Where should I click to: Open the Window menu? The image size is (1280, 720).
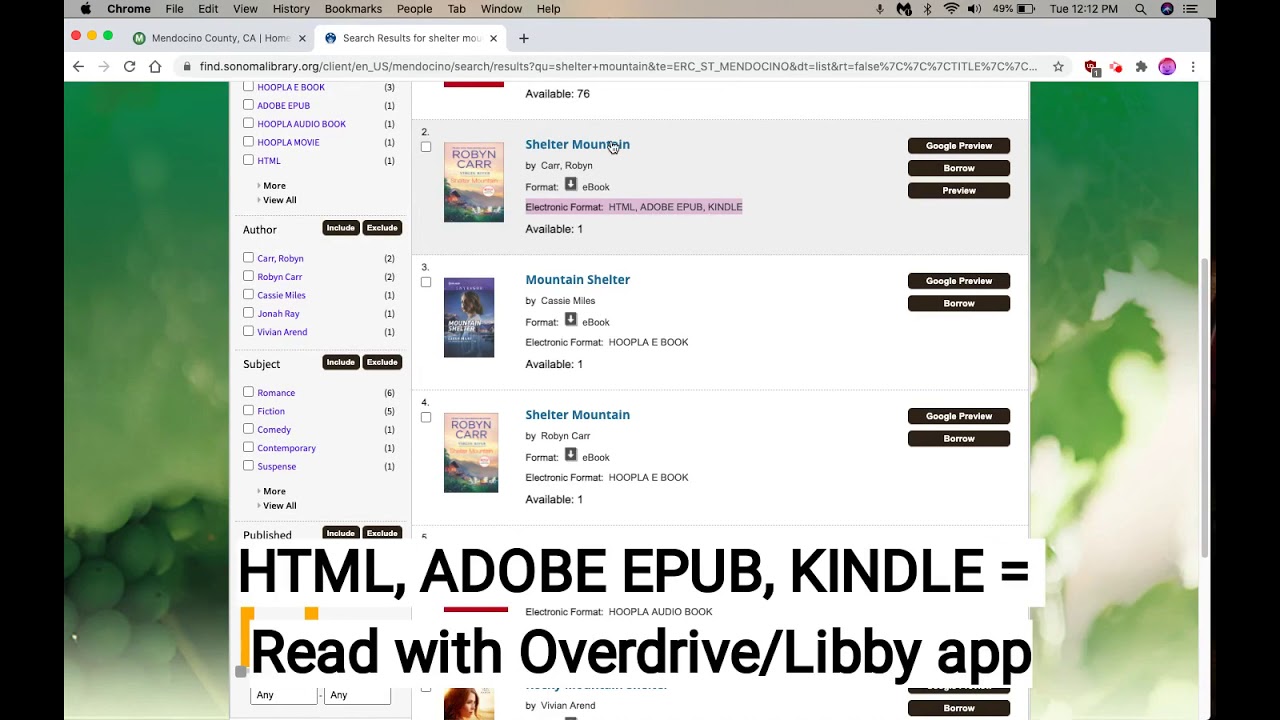(501, 9)
